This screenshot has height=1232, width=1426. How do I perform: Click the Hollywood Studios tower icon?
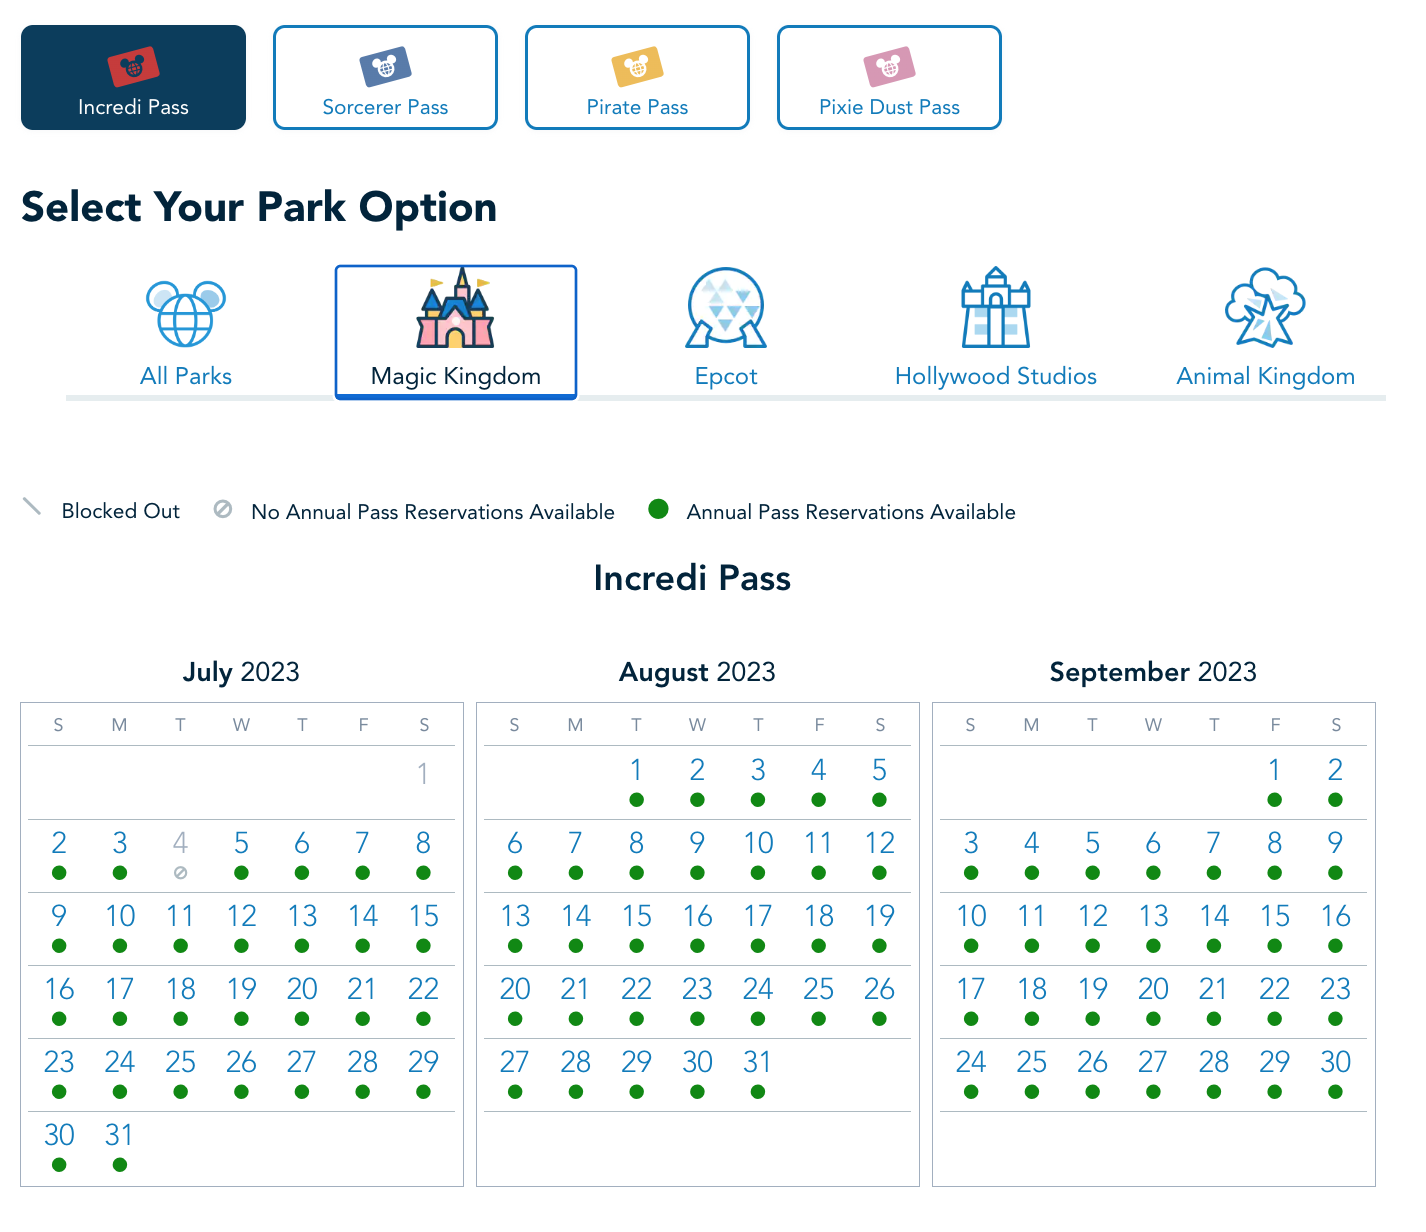[x=996, y=308]
